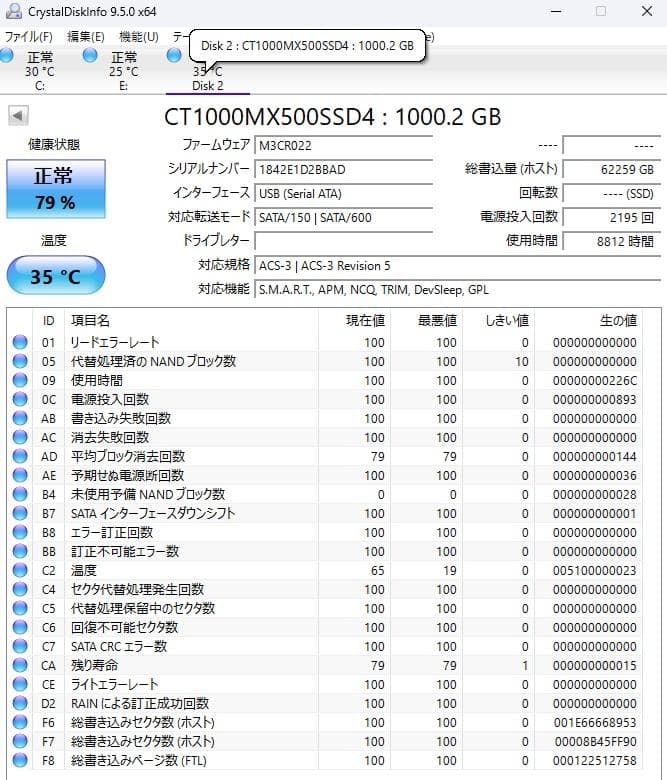
Task: Click the 生の値 column header
Action: (588, 320)
